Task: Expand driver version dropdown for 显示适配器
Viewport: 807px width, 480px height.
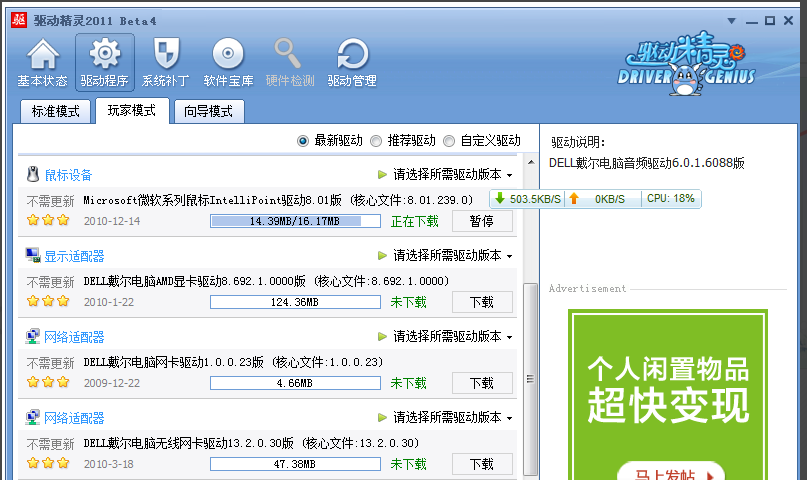Action: pyautogui.click(x=509, y=256)
